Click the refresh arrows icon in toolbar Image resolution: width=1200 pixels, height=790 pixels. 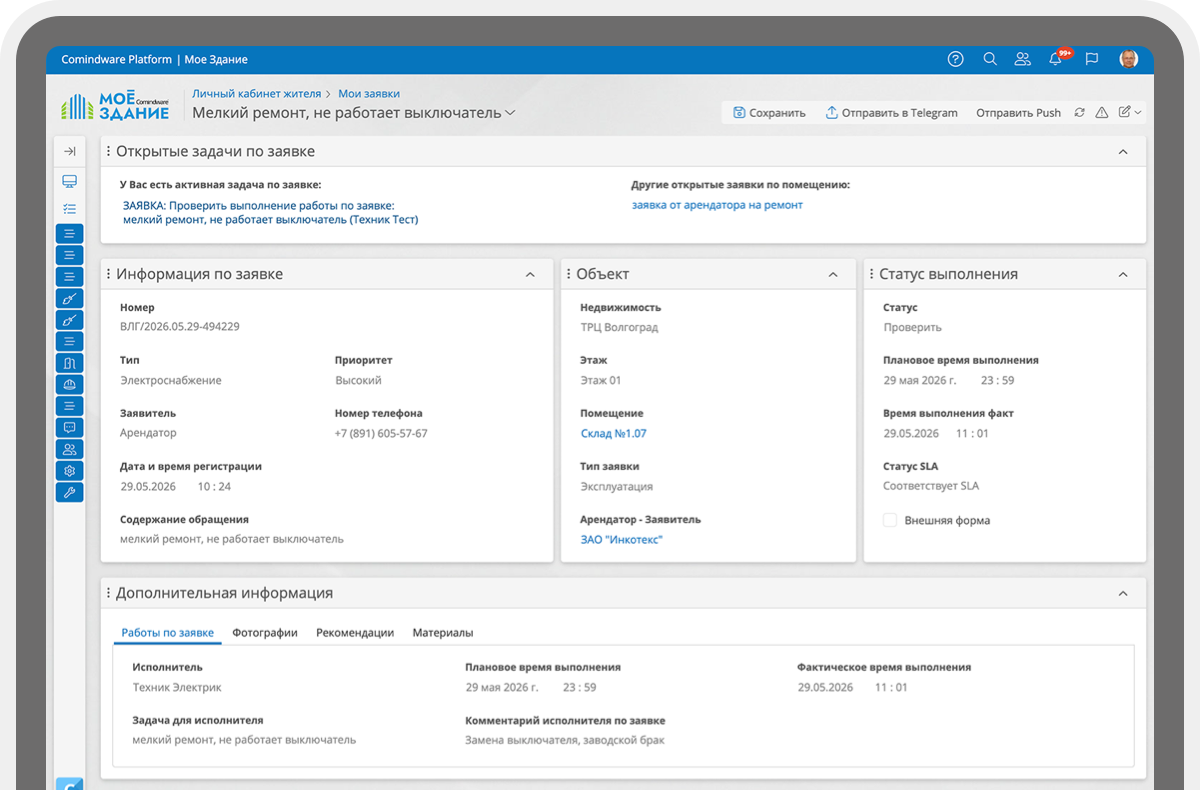pos(1079,113)
